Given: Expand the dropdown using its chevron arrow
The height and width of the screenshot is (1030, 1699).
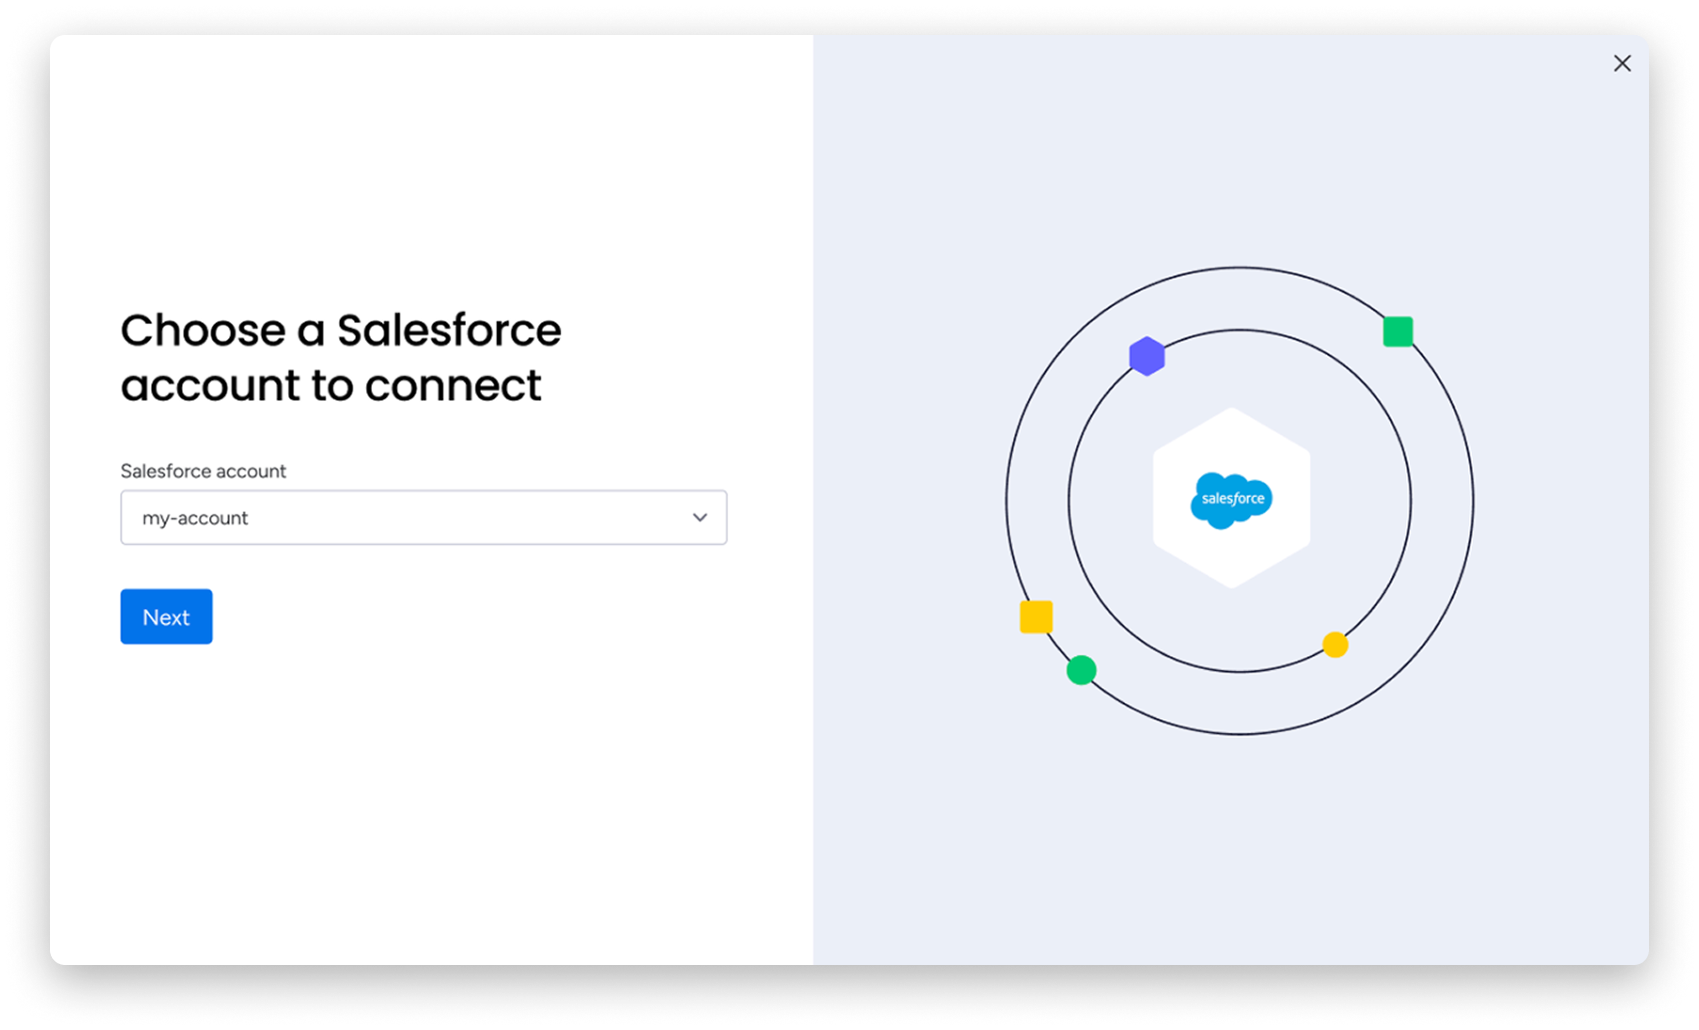Looking at the screenshot, I should [700, 518].
